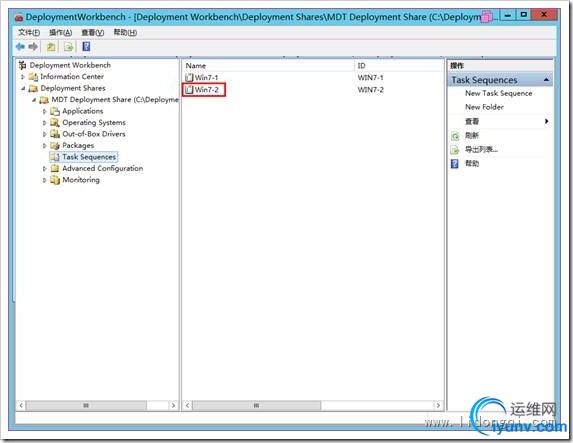The image size is (573, 443).
Task: Expand the Advanced Configuration tree node
Action: pyautogui.click(x=45, y=169)
